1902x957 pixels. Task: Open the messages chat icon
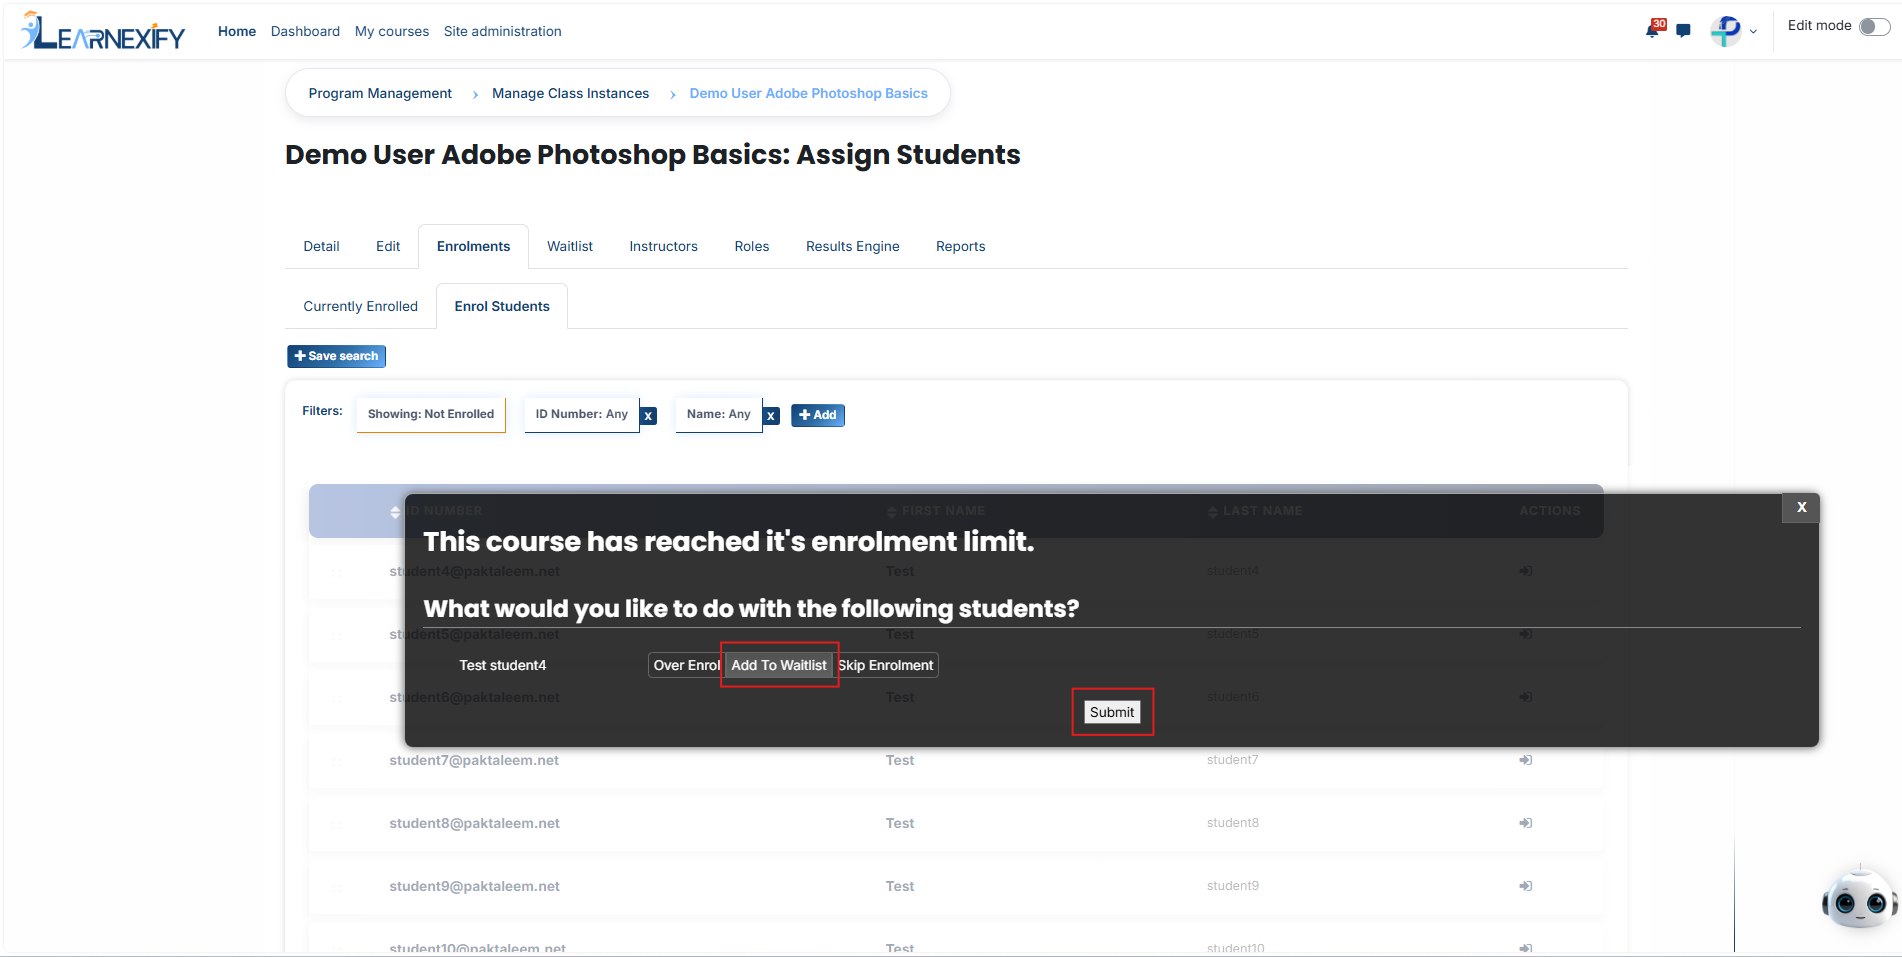[x=1683, y=31]
